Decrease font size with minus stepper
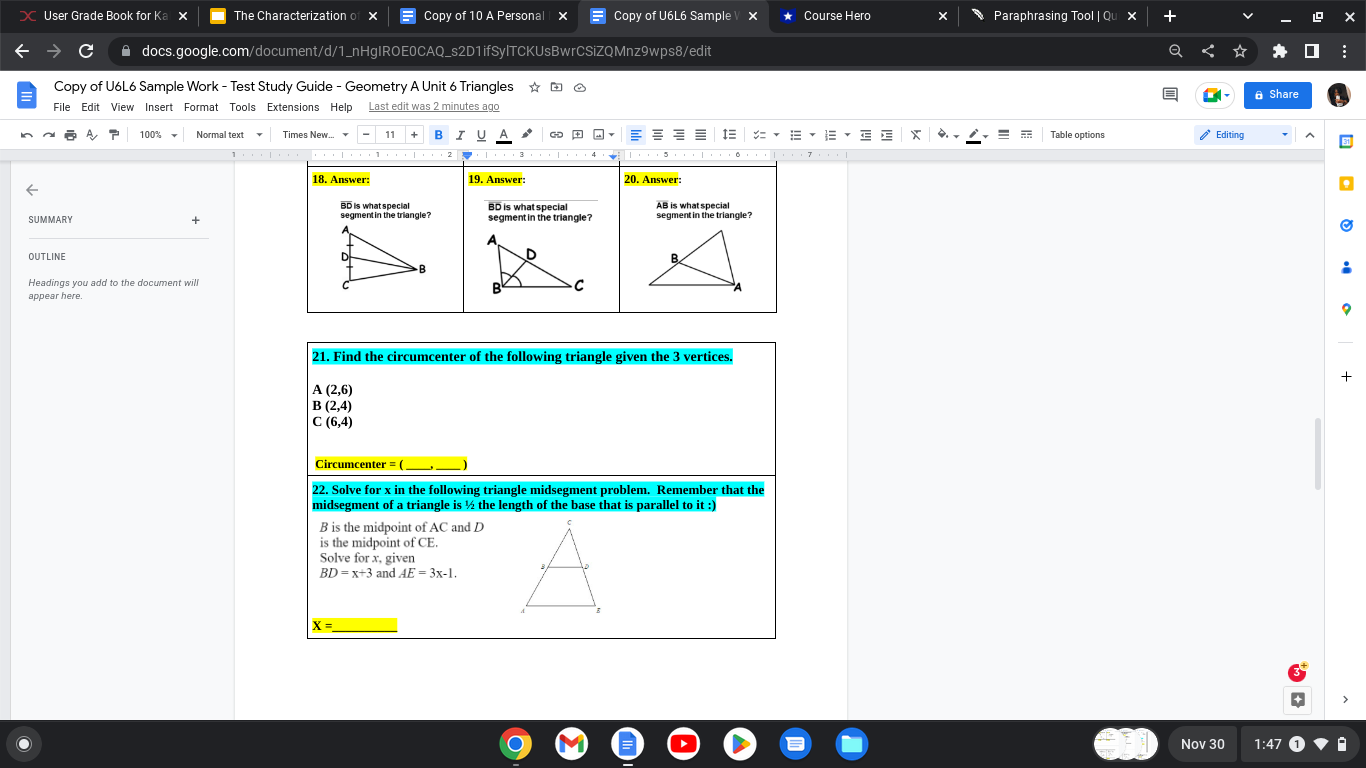1366x768 pixels. (366, 134)
